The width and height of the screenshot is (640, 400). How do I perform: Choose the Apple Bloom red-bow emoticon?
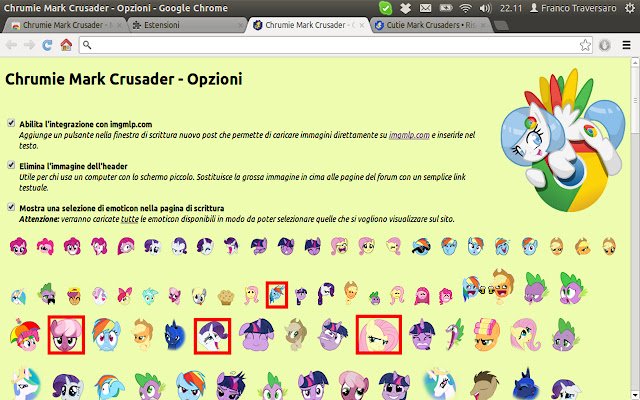(124, 296)
